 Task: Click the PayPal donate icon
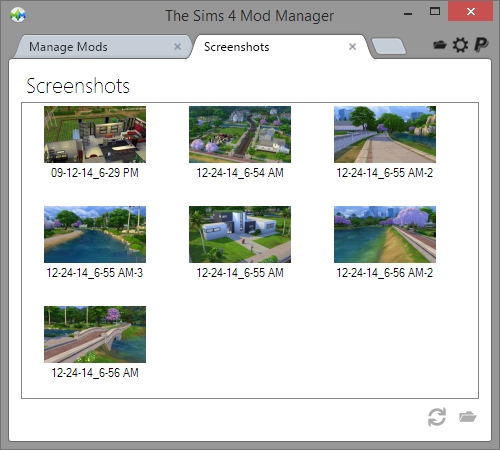tap(481, 45)
